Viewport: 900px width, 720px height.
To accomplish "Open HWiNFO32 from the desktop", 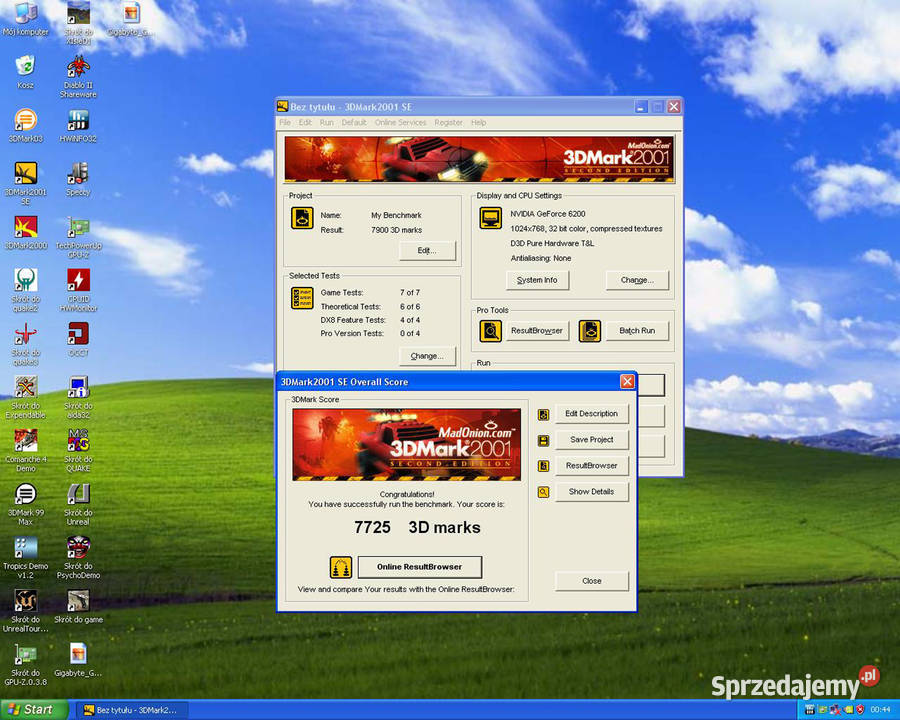I will tap(78, 120).
